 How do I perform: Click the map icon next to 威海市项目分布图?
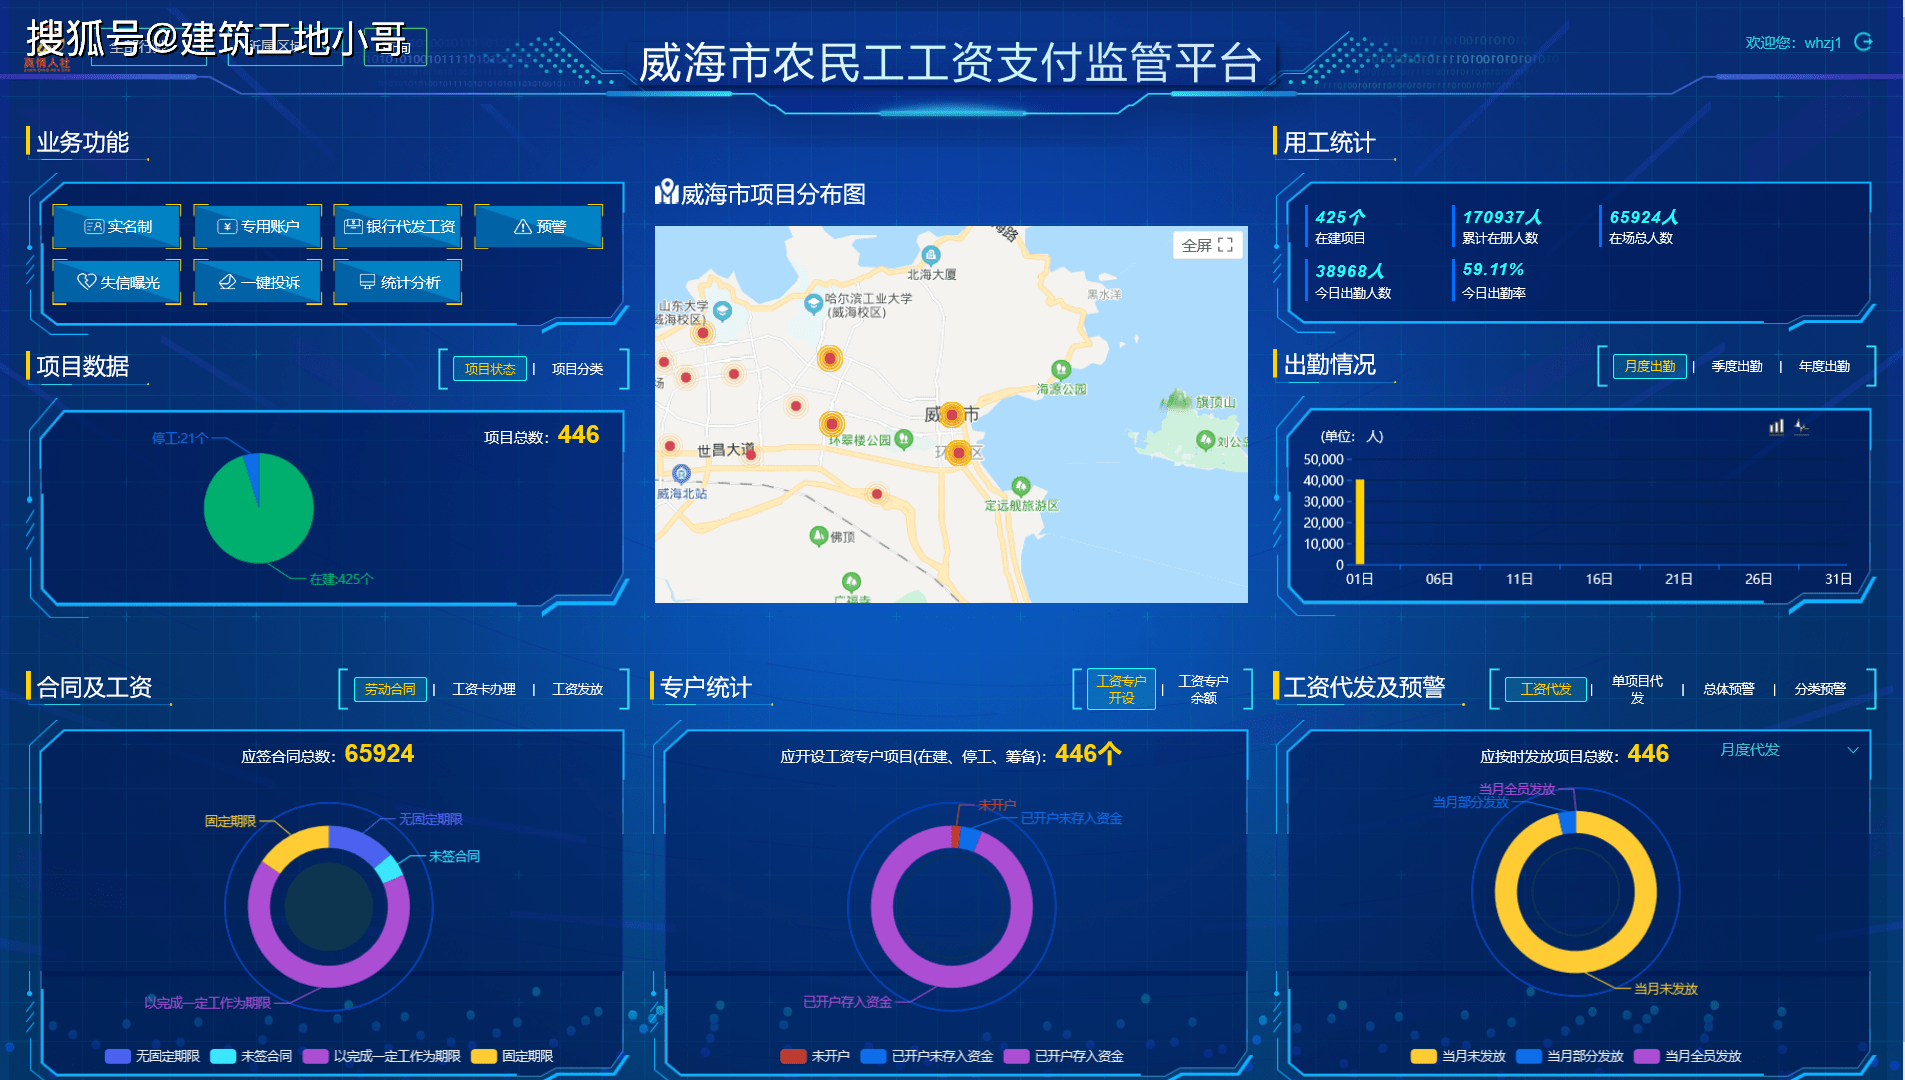click(667, 192)
